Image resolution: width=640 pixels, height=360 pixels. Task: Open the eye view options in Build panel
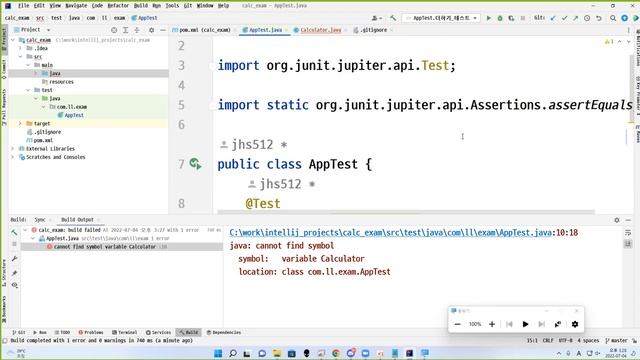[x=14, y=285]
